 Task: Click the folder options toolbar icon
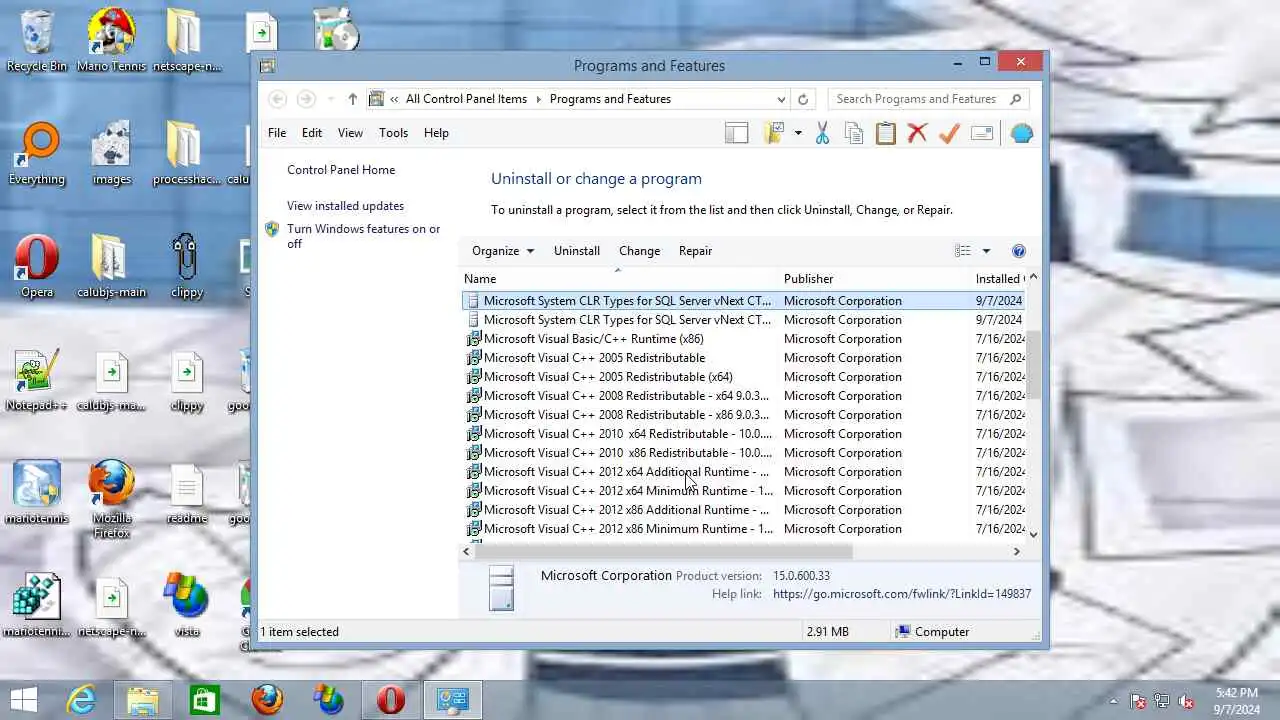tap(774, 133)
